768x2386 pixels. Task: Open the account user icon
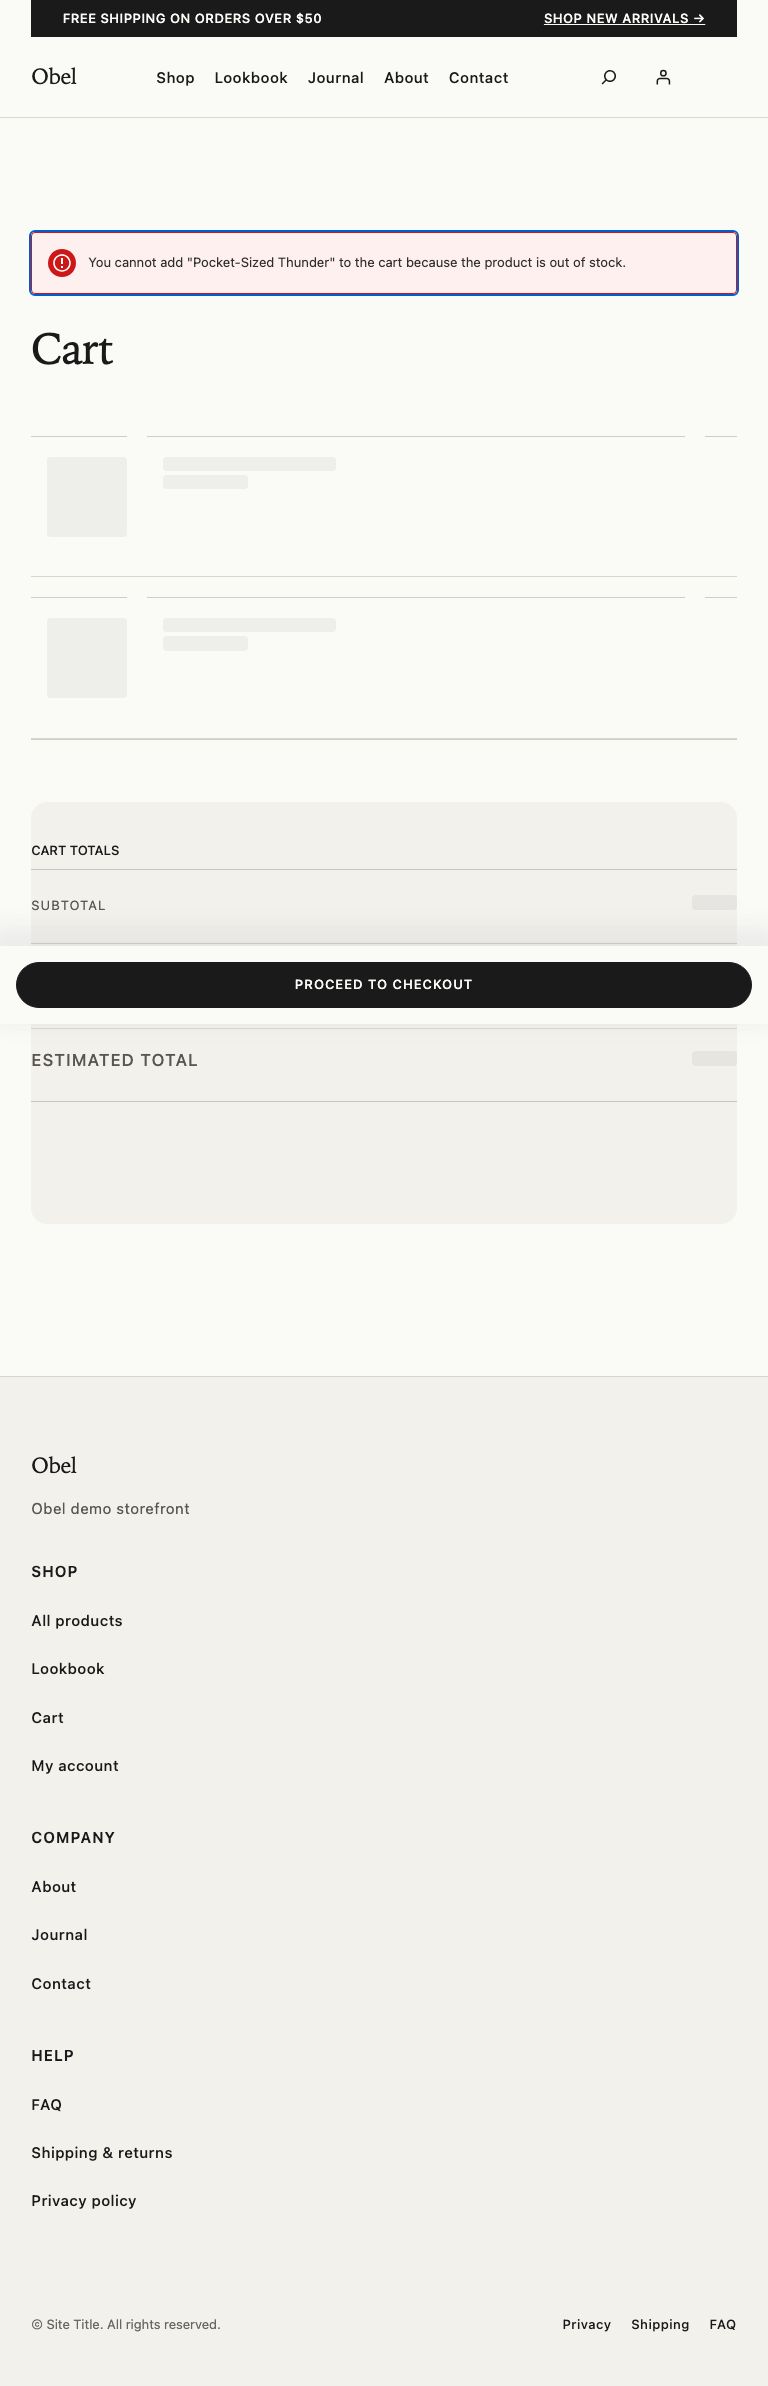click(663, 77)
